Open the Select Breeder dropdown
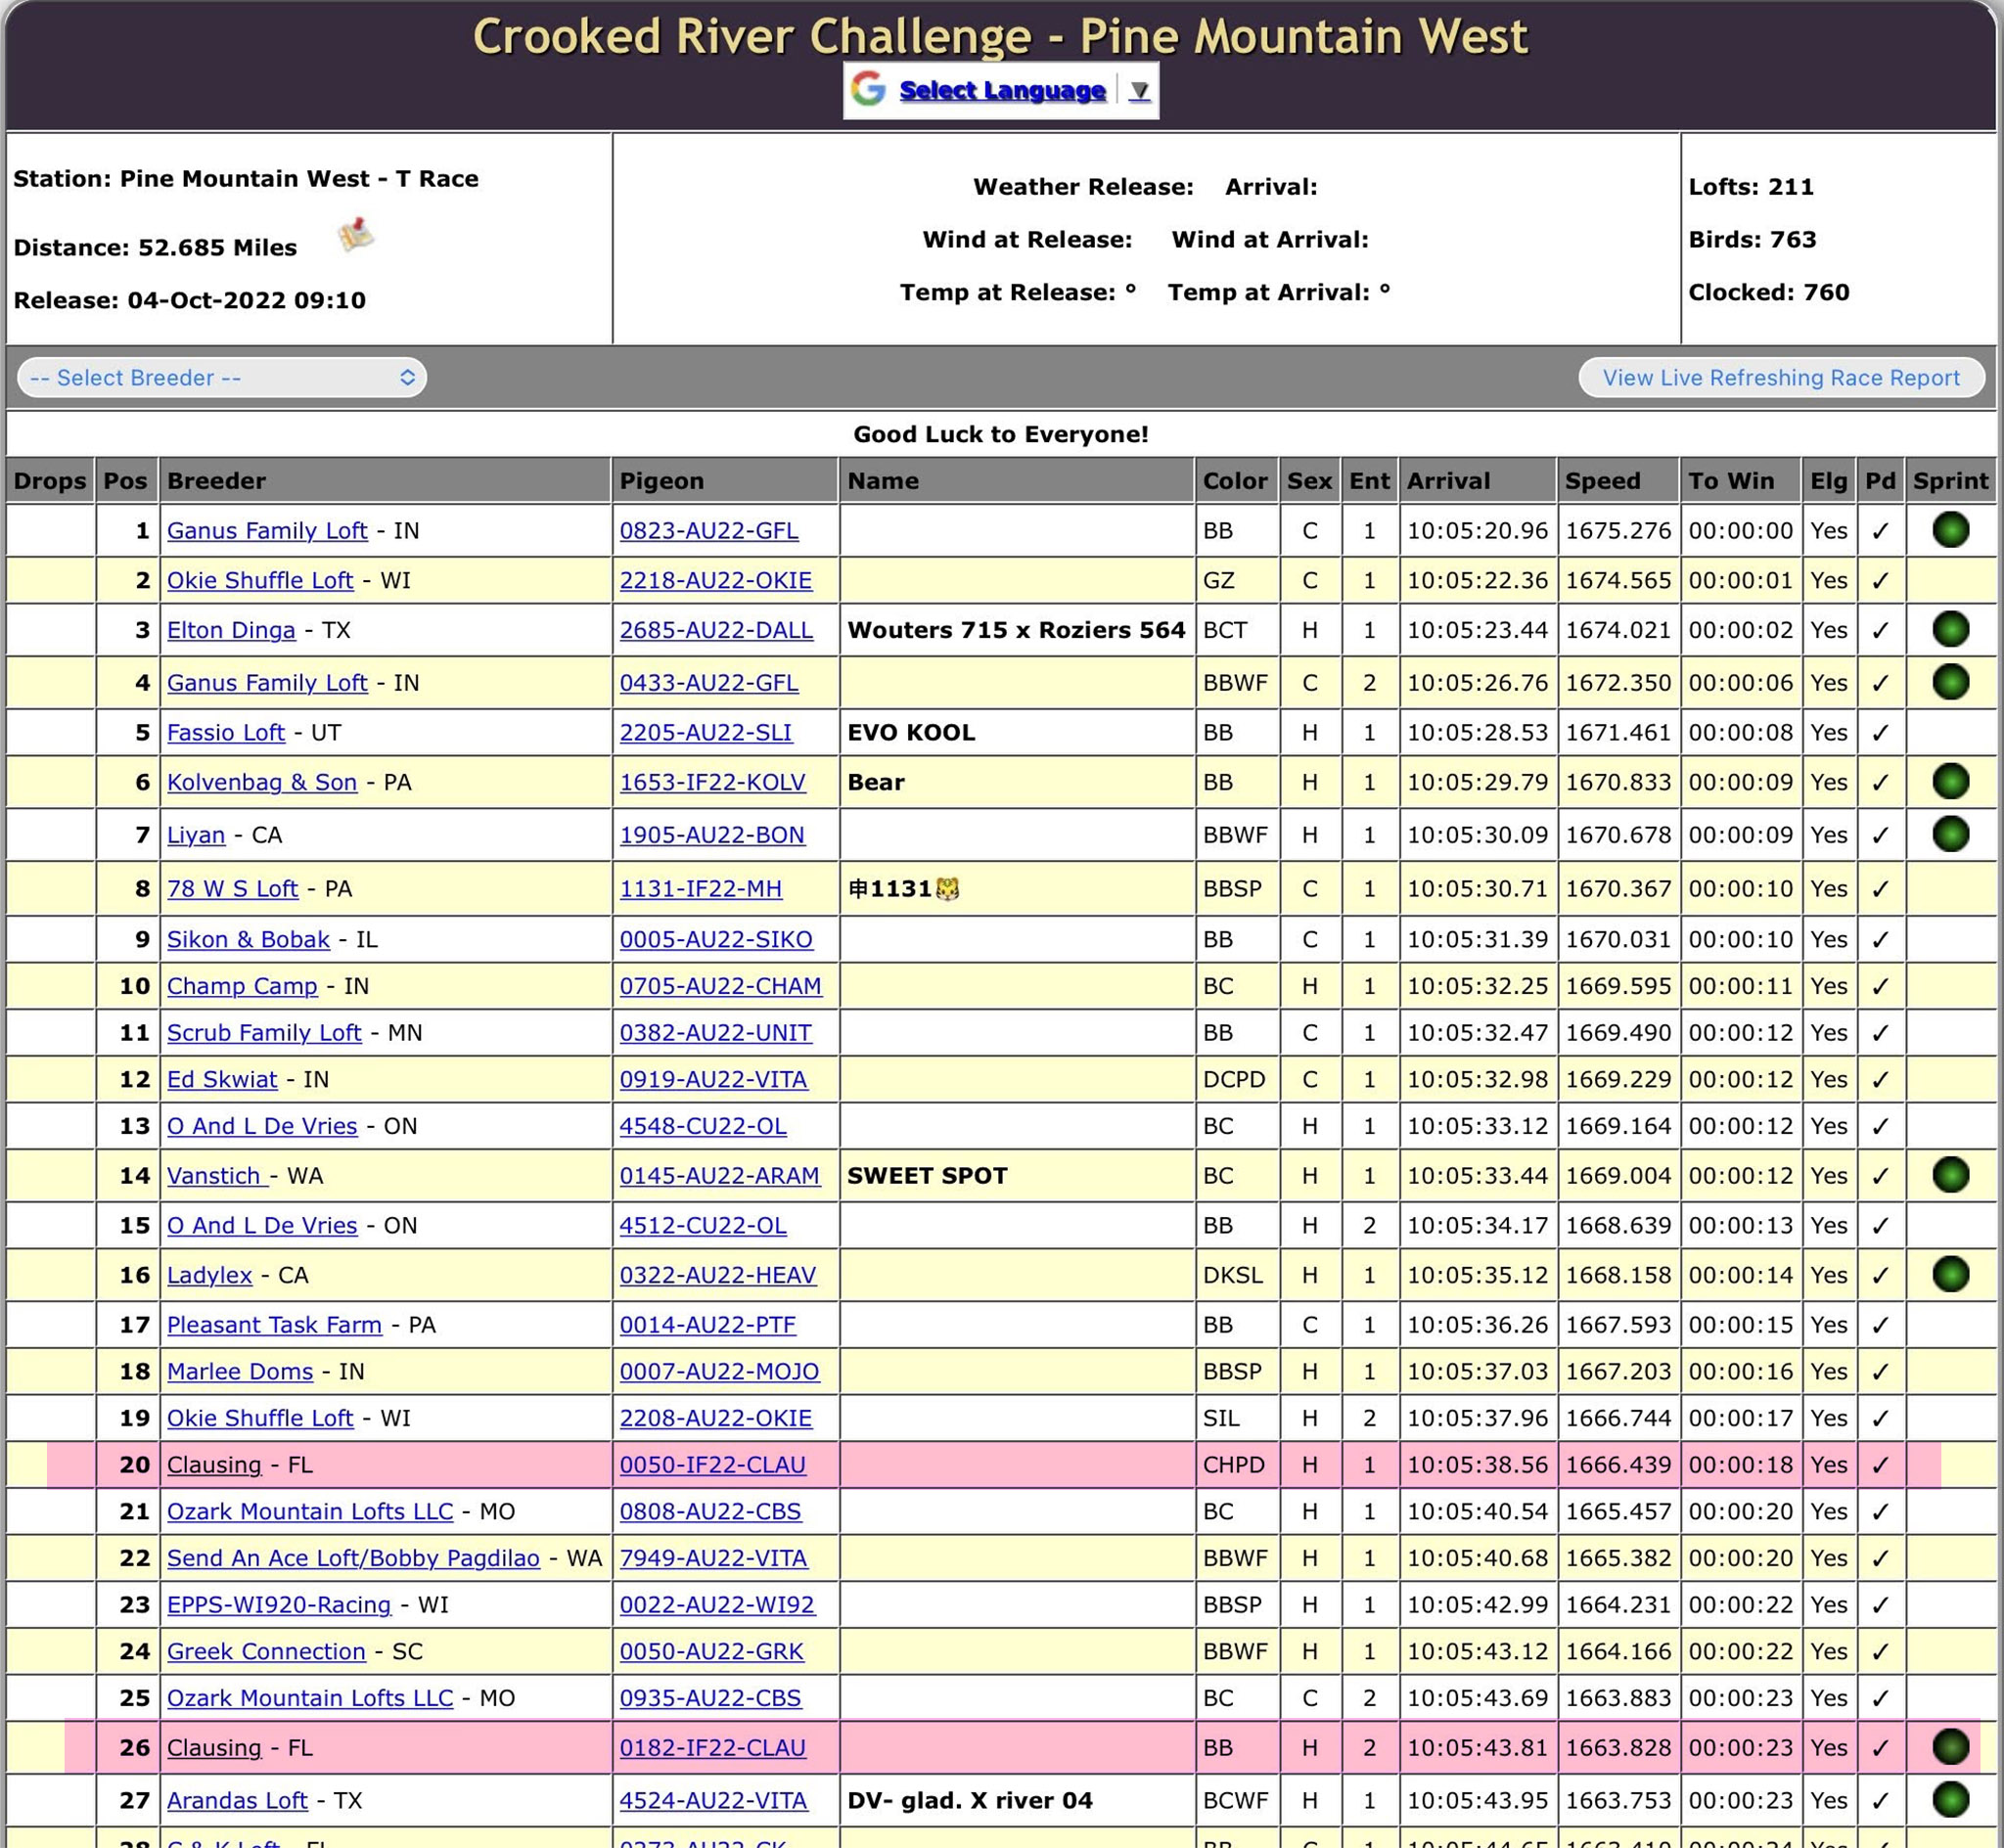Image resolution: width=2004 pixels, height=1848 pixels. pyautogui.click(x=222, y=378)
